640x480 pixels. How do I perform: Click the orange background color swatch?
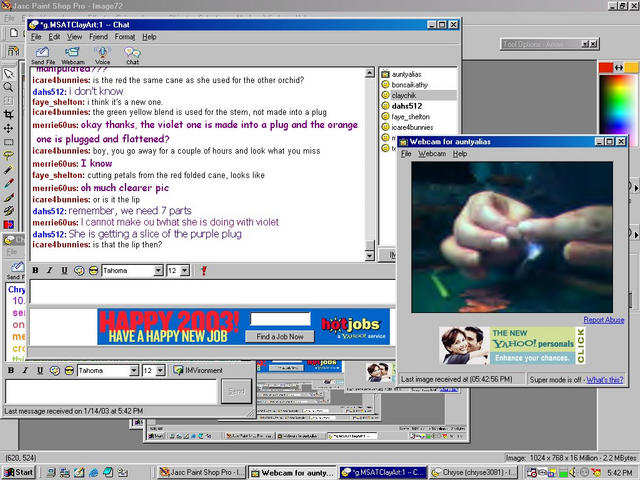click(x=631, y=67)
